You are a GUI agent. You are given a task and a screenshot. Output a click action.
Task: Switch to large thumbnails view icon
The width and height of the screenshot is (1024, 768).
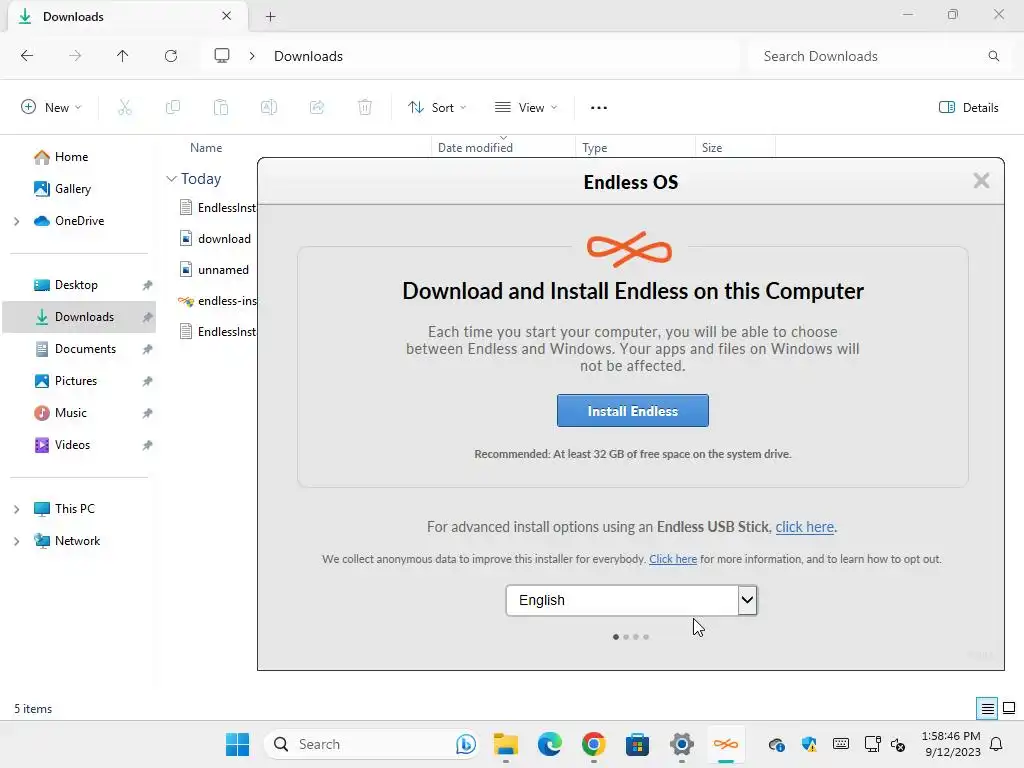pos(1009,708)
